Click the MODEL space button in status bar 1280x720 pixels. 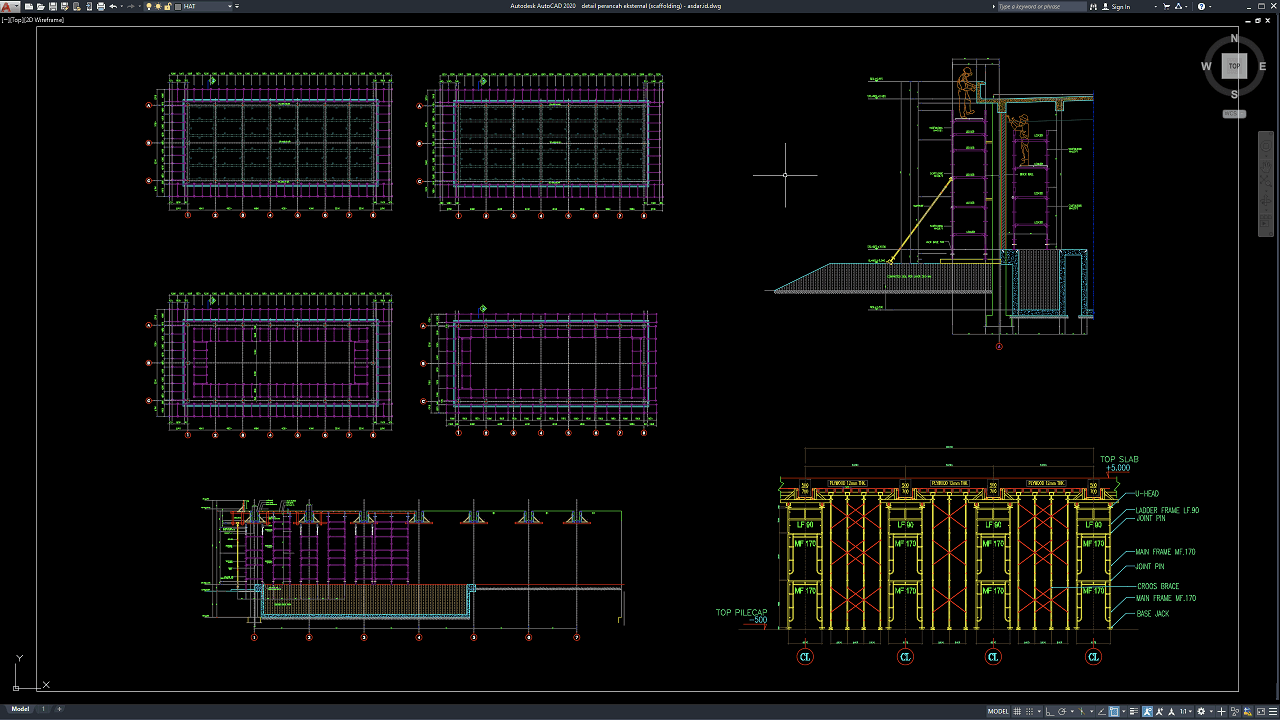point(998,711)
